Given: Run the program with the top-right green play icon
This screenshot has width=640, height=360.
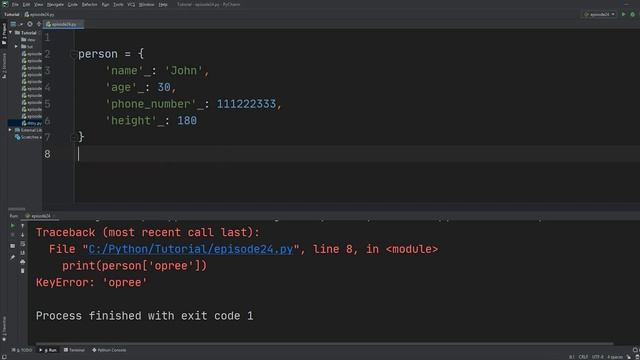Looking at the screenshot, I should point(623,14).
